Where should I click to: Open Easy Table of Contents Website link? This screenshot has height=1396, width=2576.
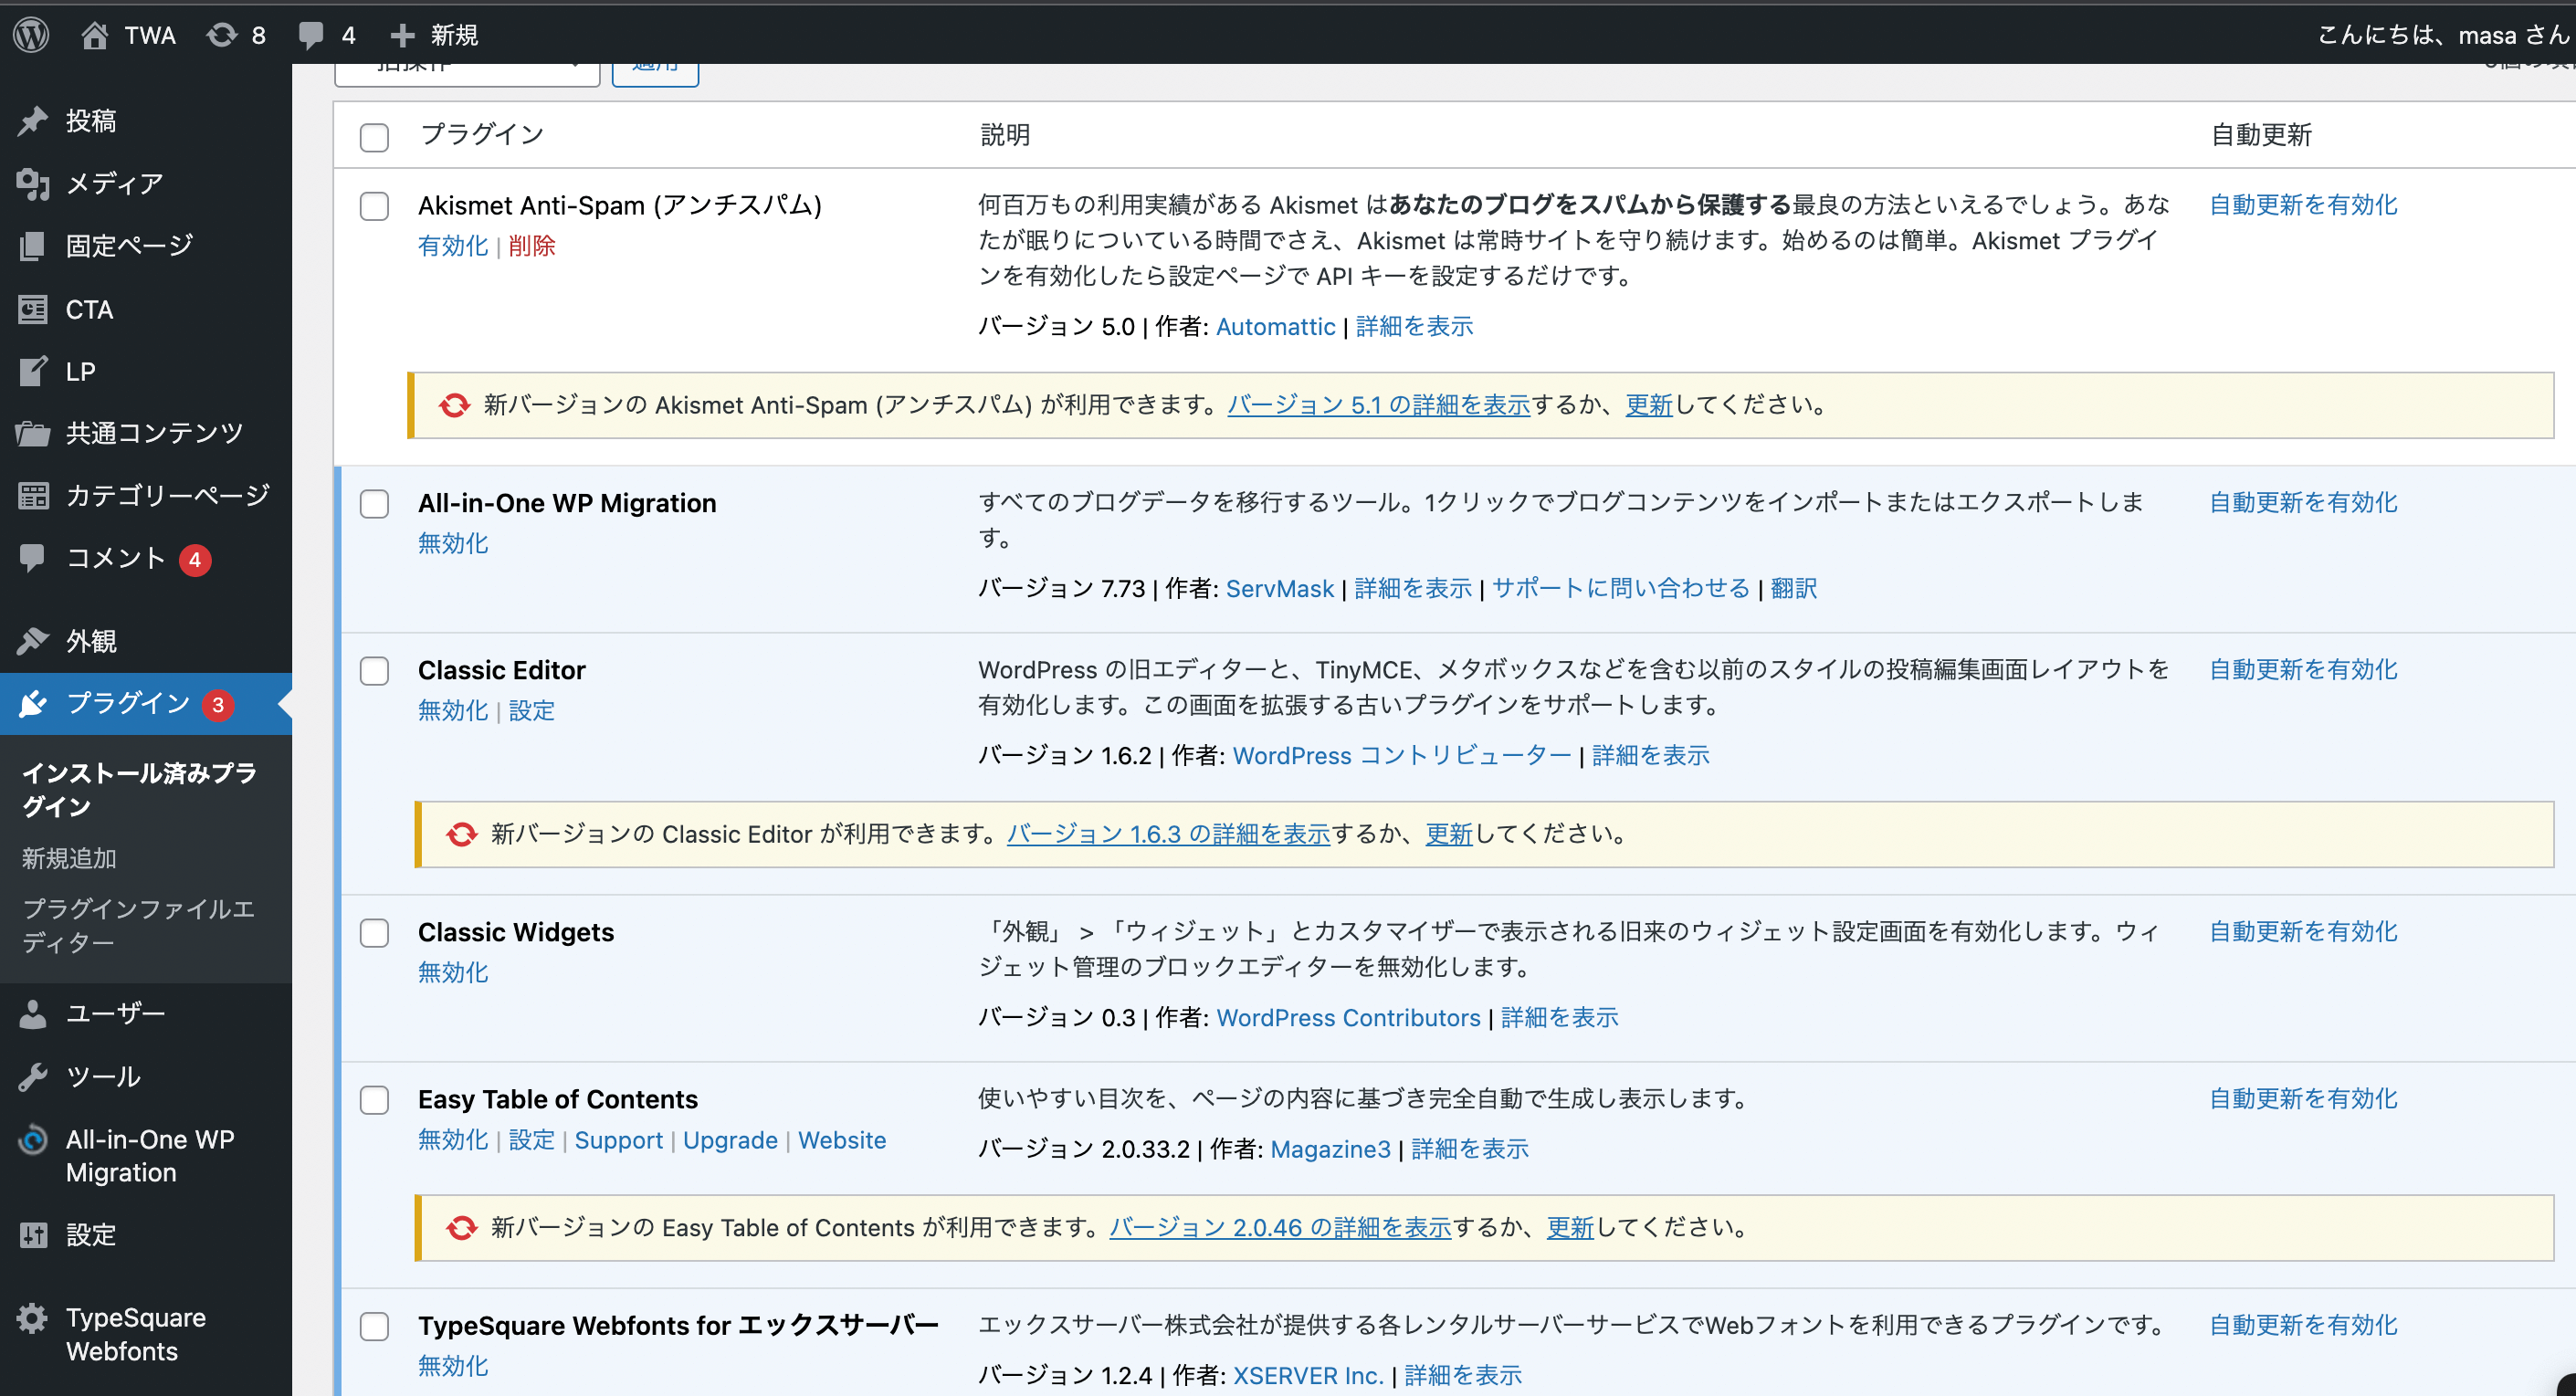pos(842,1140)
